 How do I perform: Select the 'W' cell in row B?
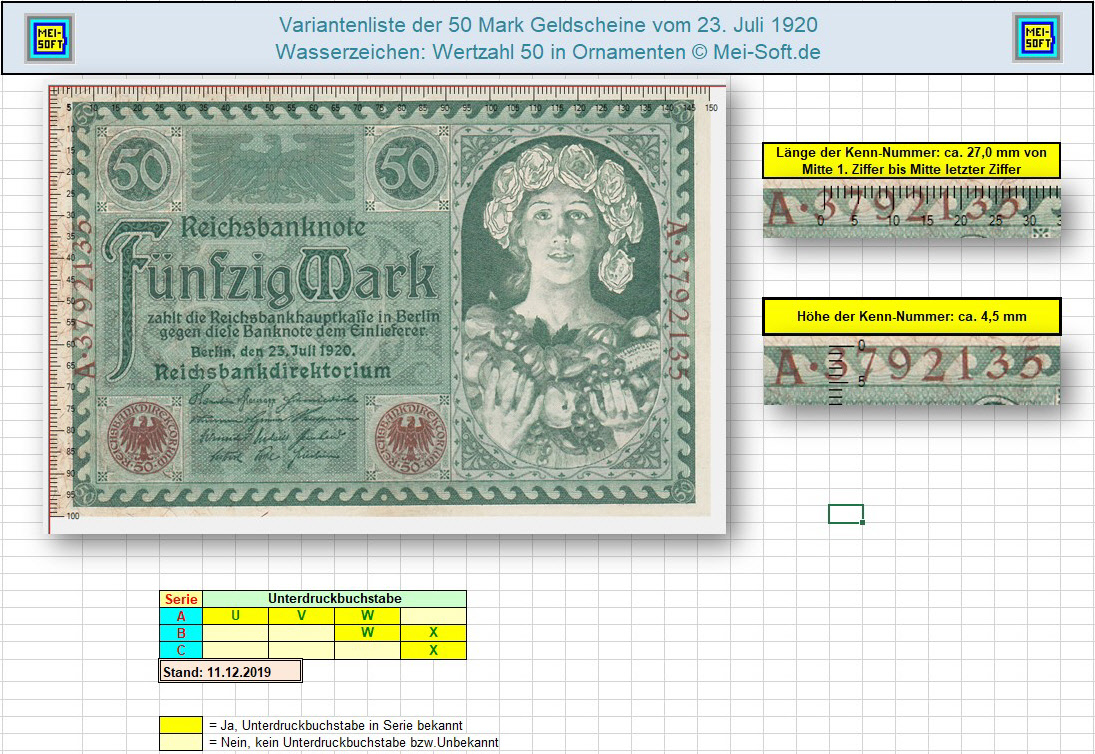click(367, 633)
